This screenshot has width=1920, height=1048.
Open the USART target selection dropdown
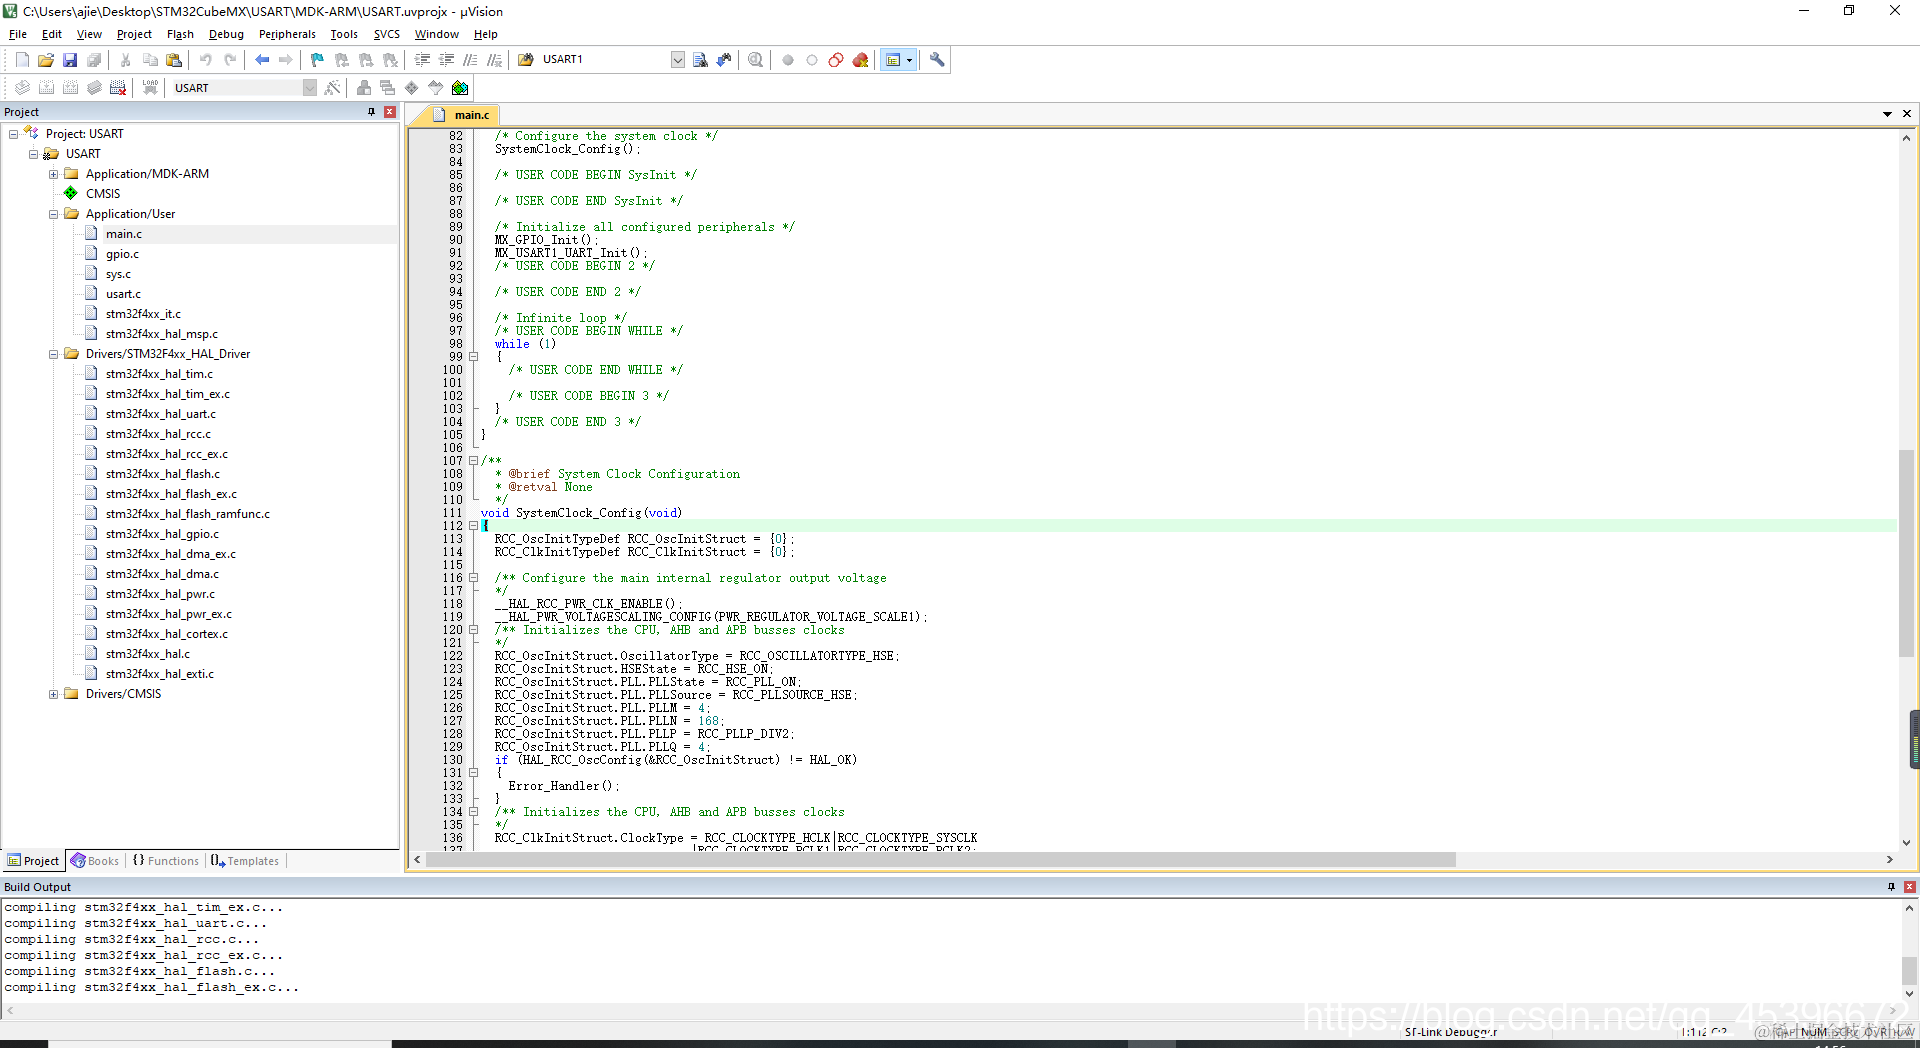click(310, 88)
